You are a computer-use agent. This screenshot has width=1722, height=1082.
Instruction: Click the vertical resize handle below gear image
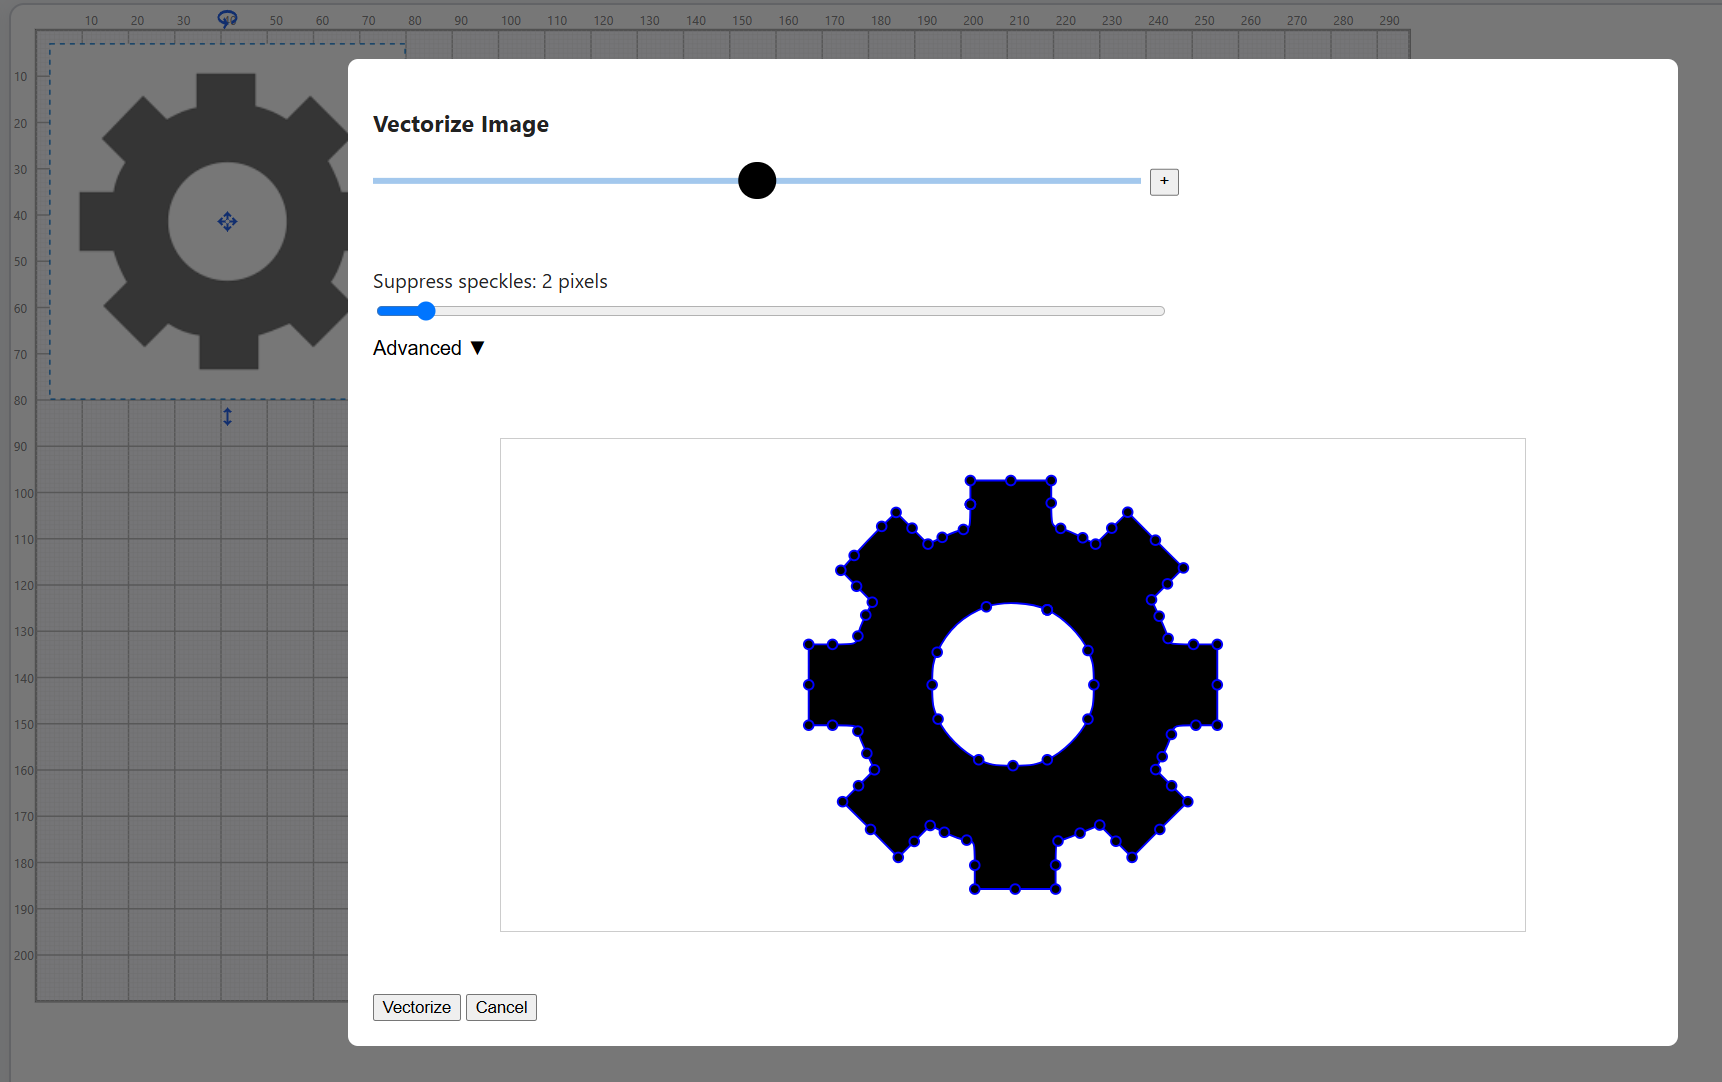point(227,417)
